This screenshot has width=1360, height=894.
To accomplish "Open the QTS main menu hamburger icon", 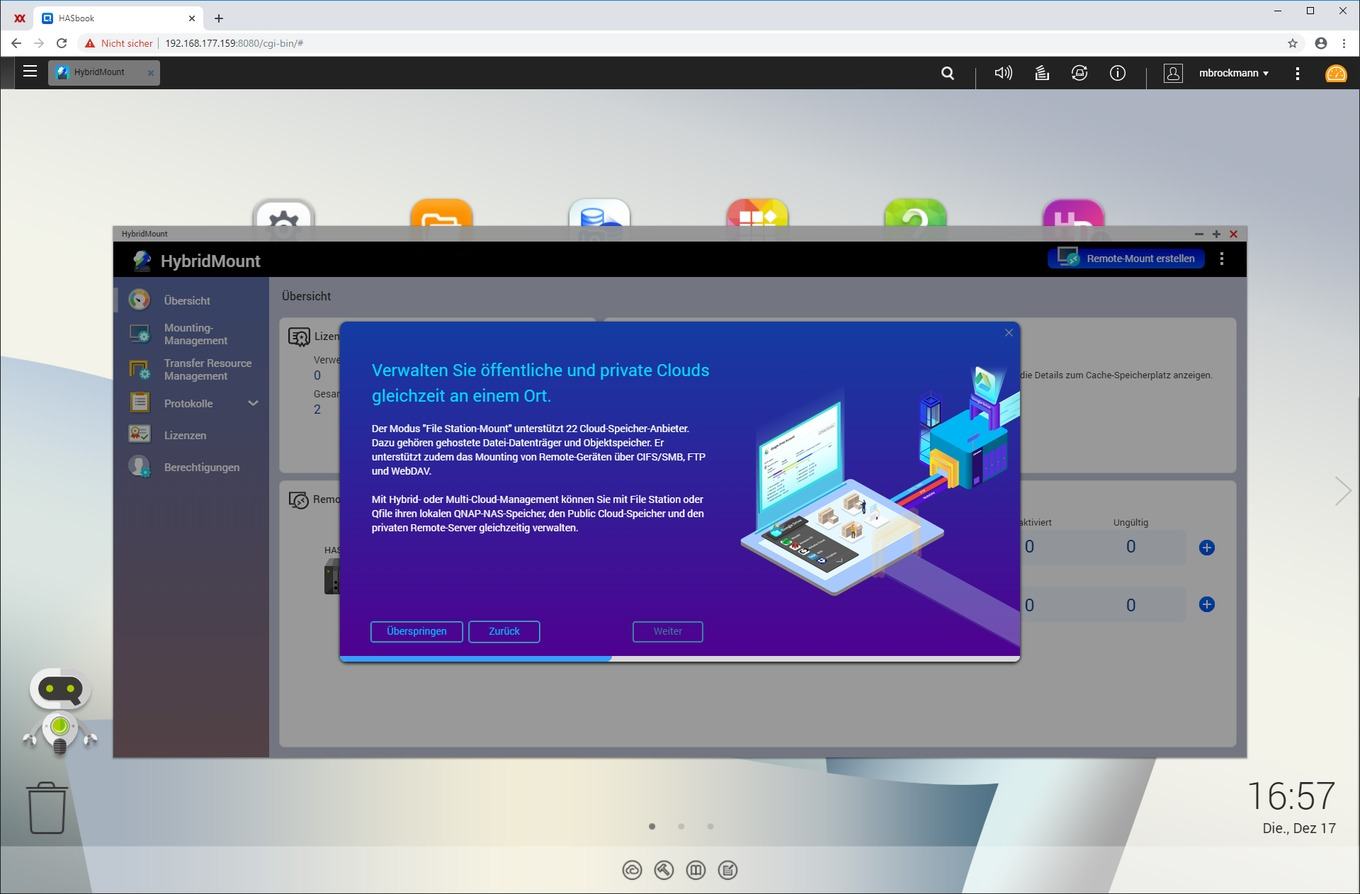I will [30, 72].
